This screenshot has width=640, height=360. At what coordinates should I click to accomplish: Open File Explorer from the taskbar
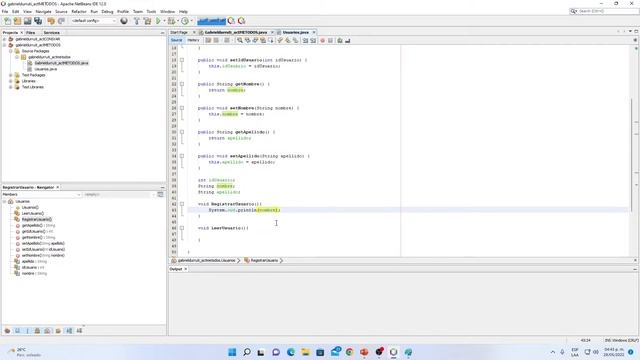click(305, 352)
